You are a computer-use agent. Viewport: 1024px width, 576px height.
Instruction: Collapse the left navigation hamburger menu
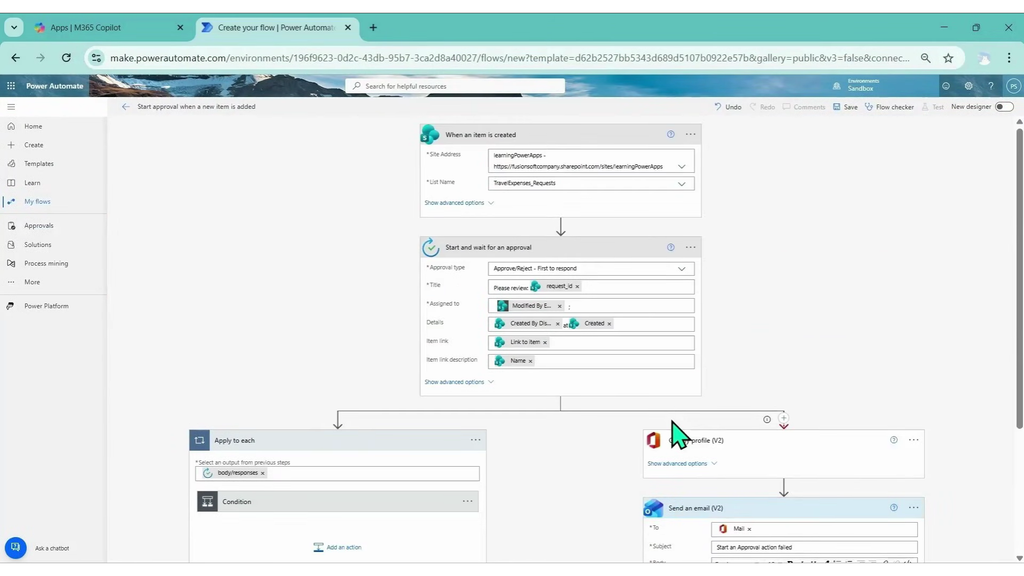(x=11, y=106)
